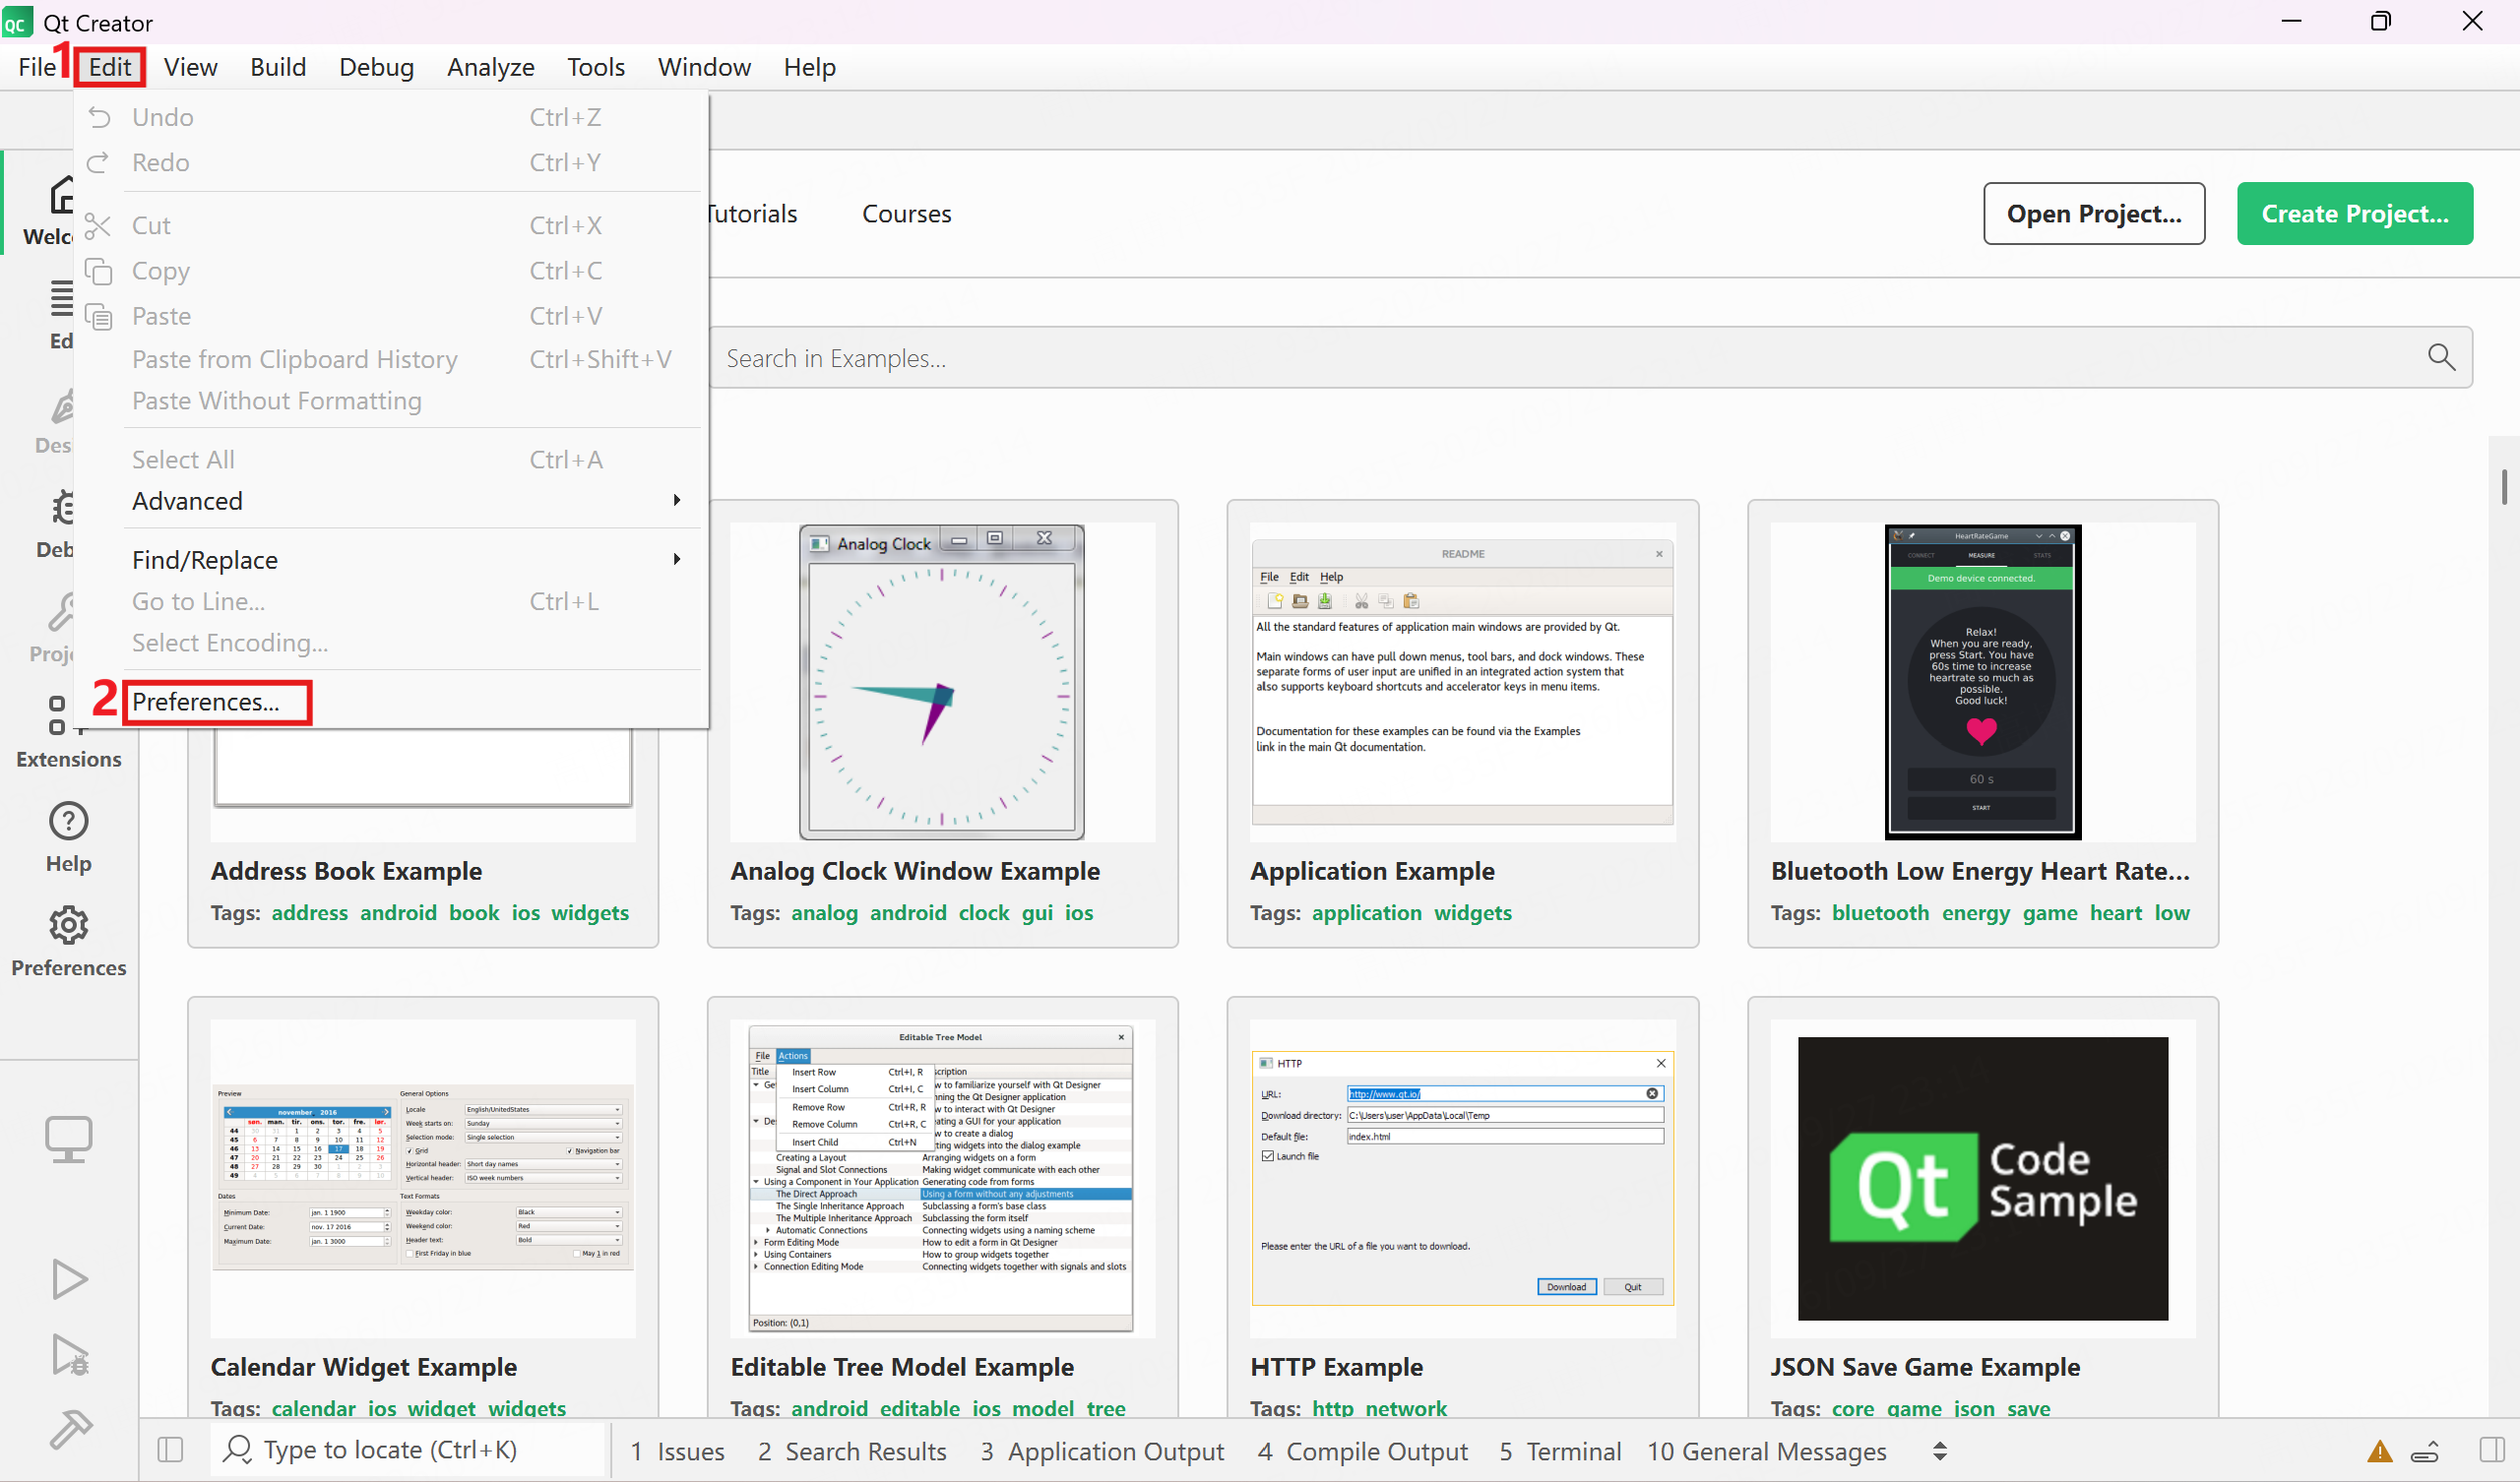2520x1482 pixels.
Task: Open the Help mode in sidebar
Action: (x=68, y=838)
